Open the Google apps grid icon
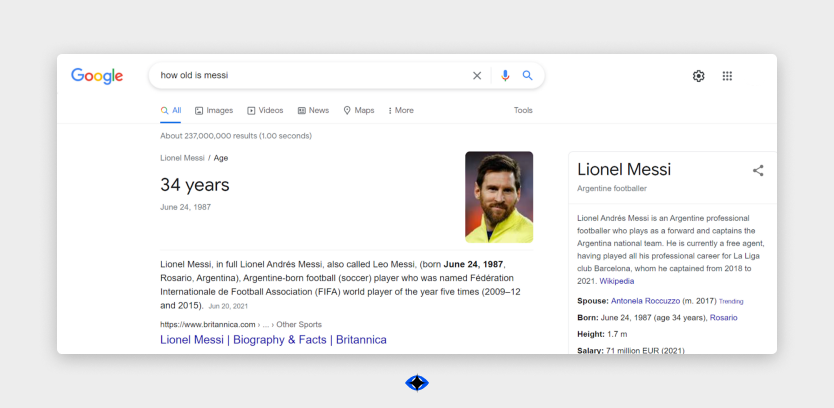 (727, 76)
